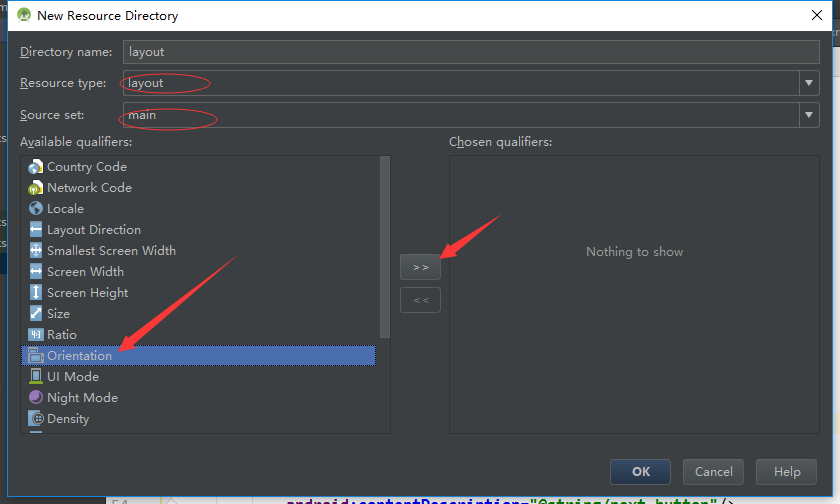
Task: Confirm with the OK button
Action: pyautogui.click(x=640, y=472)
